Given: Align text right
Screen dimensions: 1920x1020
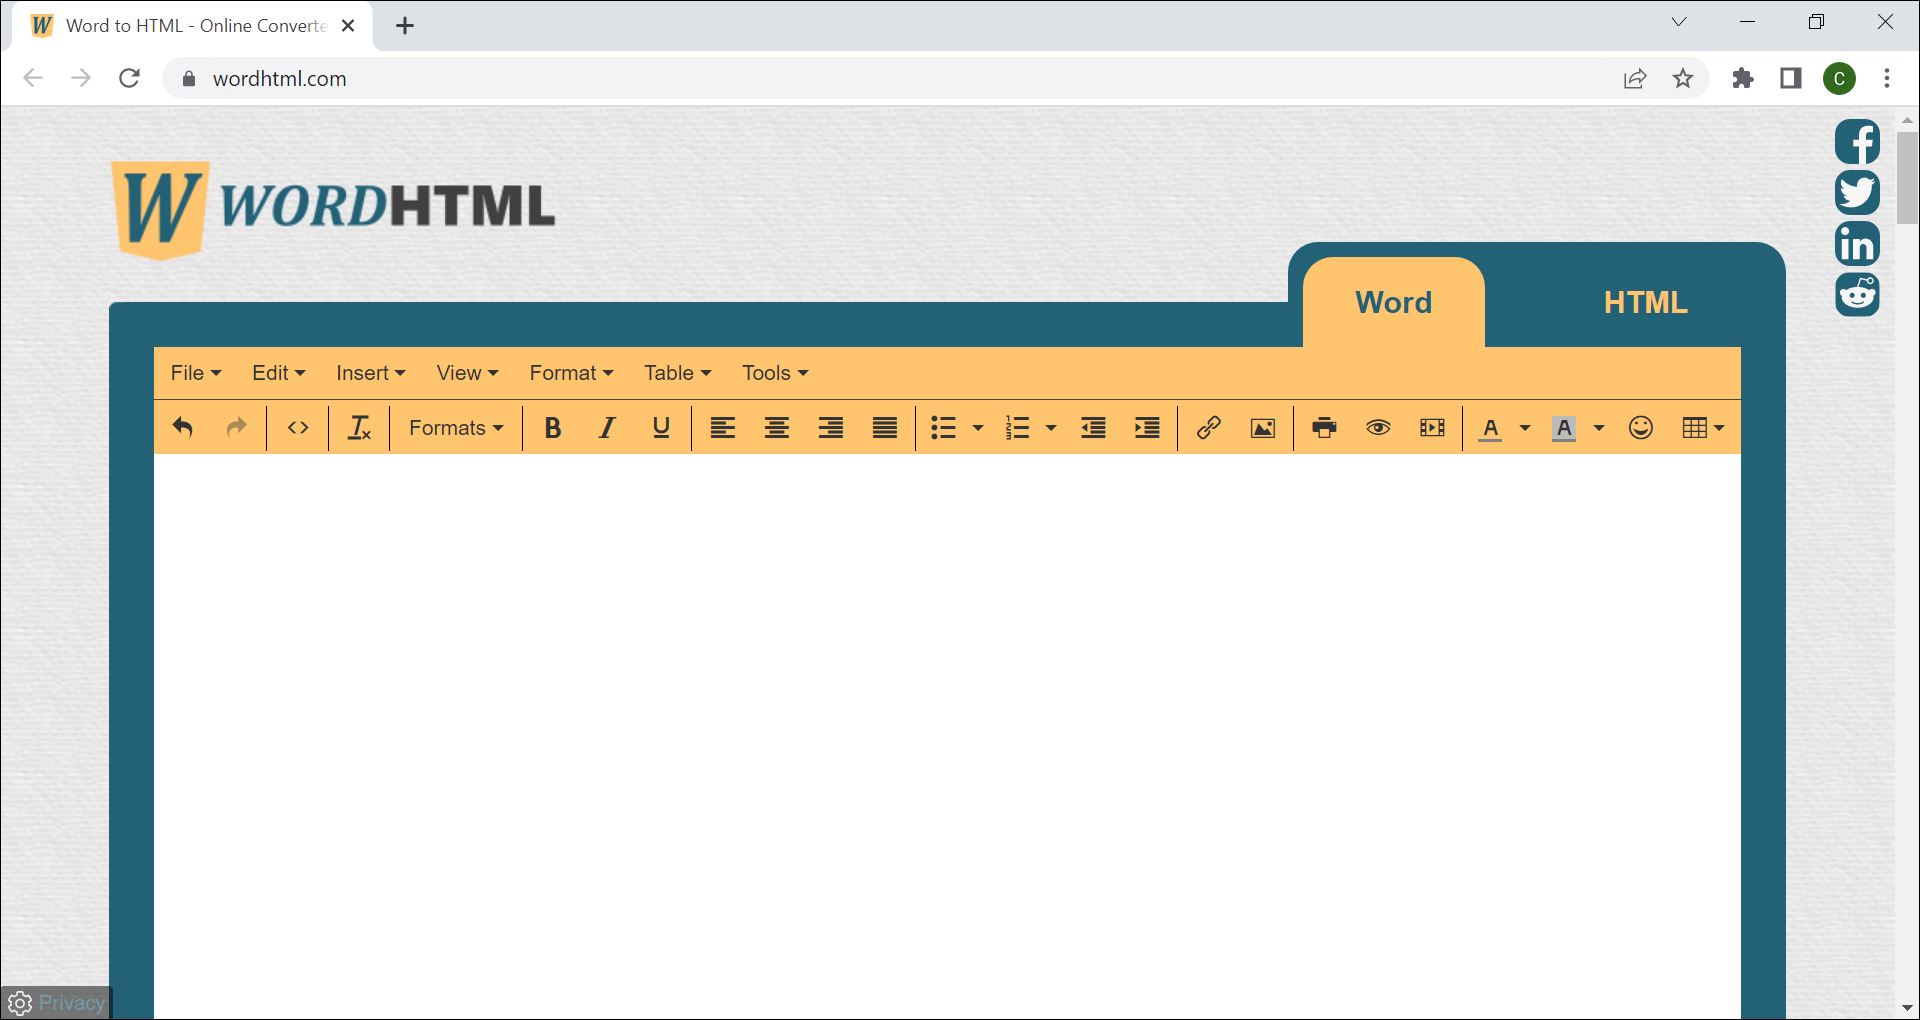Looking at the screenshot, I should point(831,428).
